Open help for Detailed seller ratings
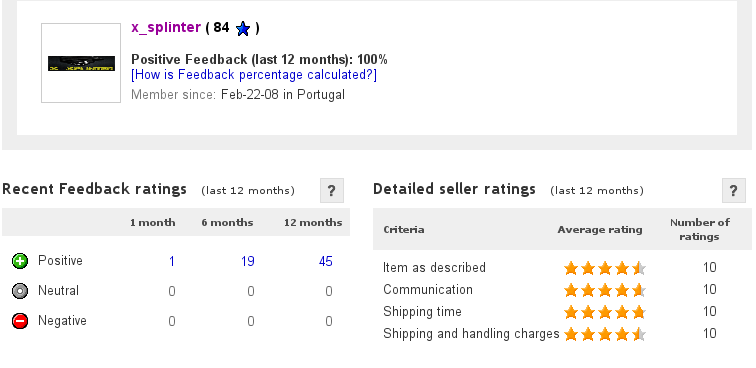The height and width of the screenshot is (368, 756). coord(734,191)
